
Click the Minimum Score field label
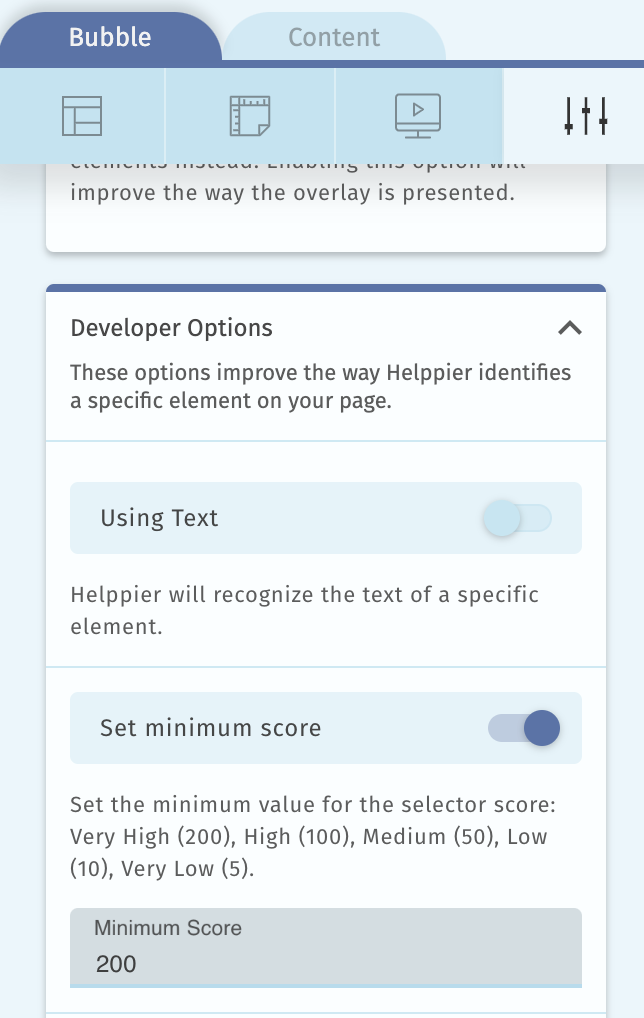[x=168, y=928]
